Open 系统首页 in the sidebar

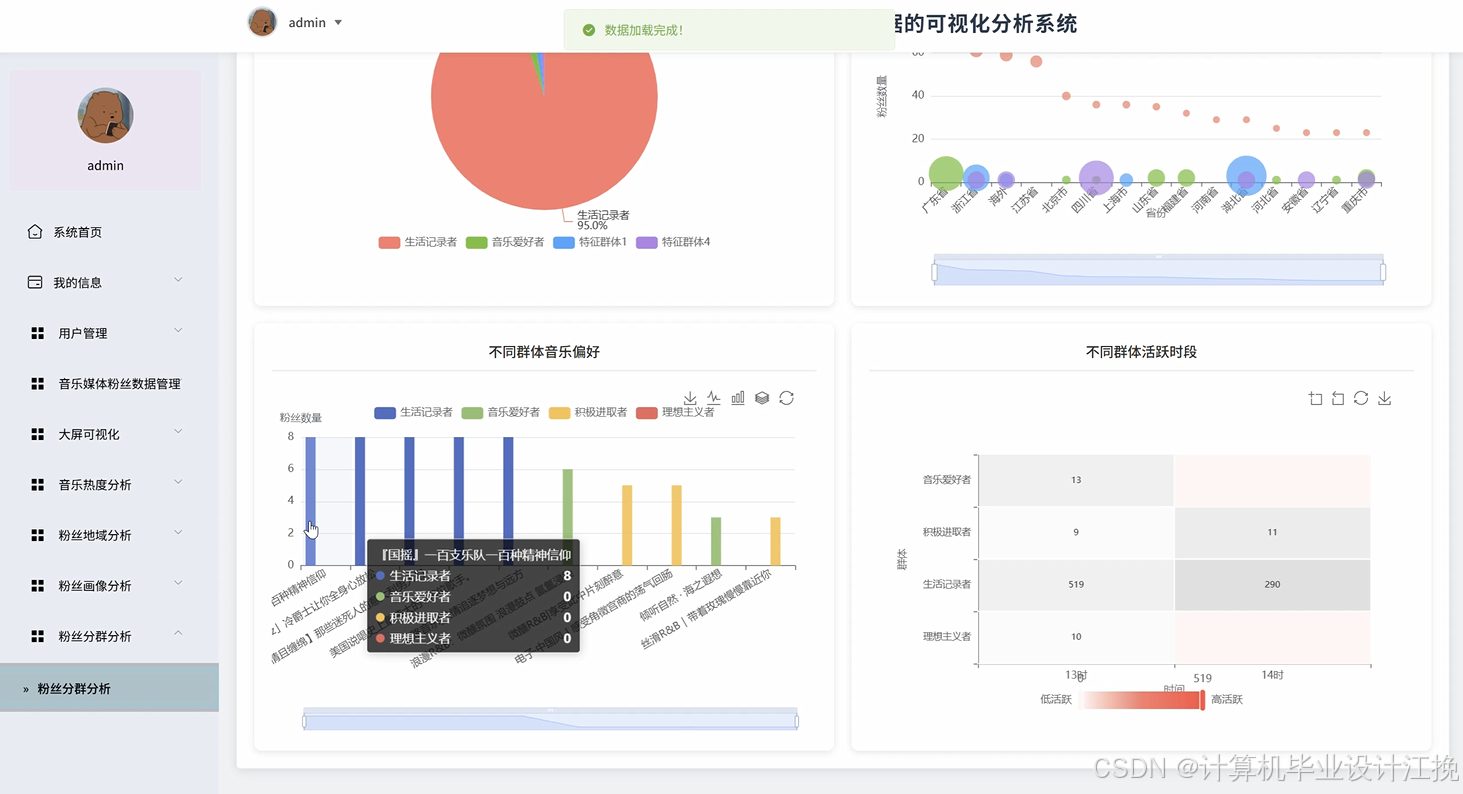click(109, 232)
